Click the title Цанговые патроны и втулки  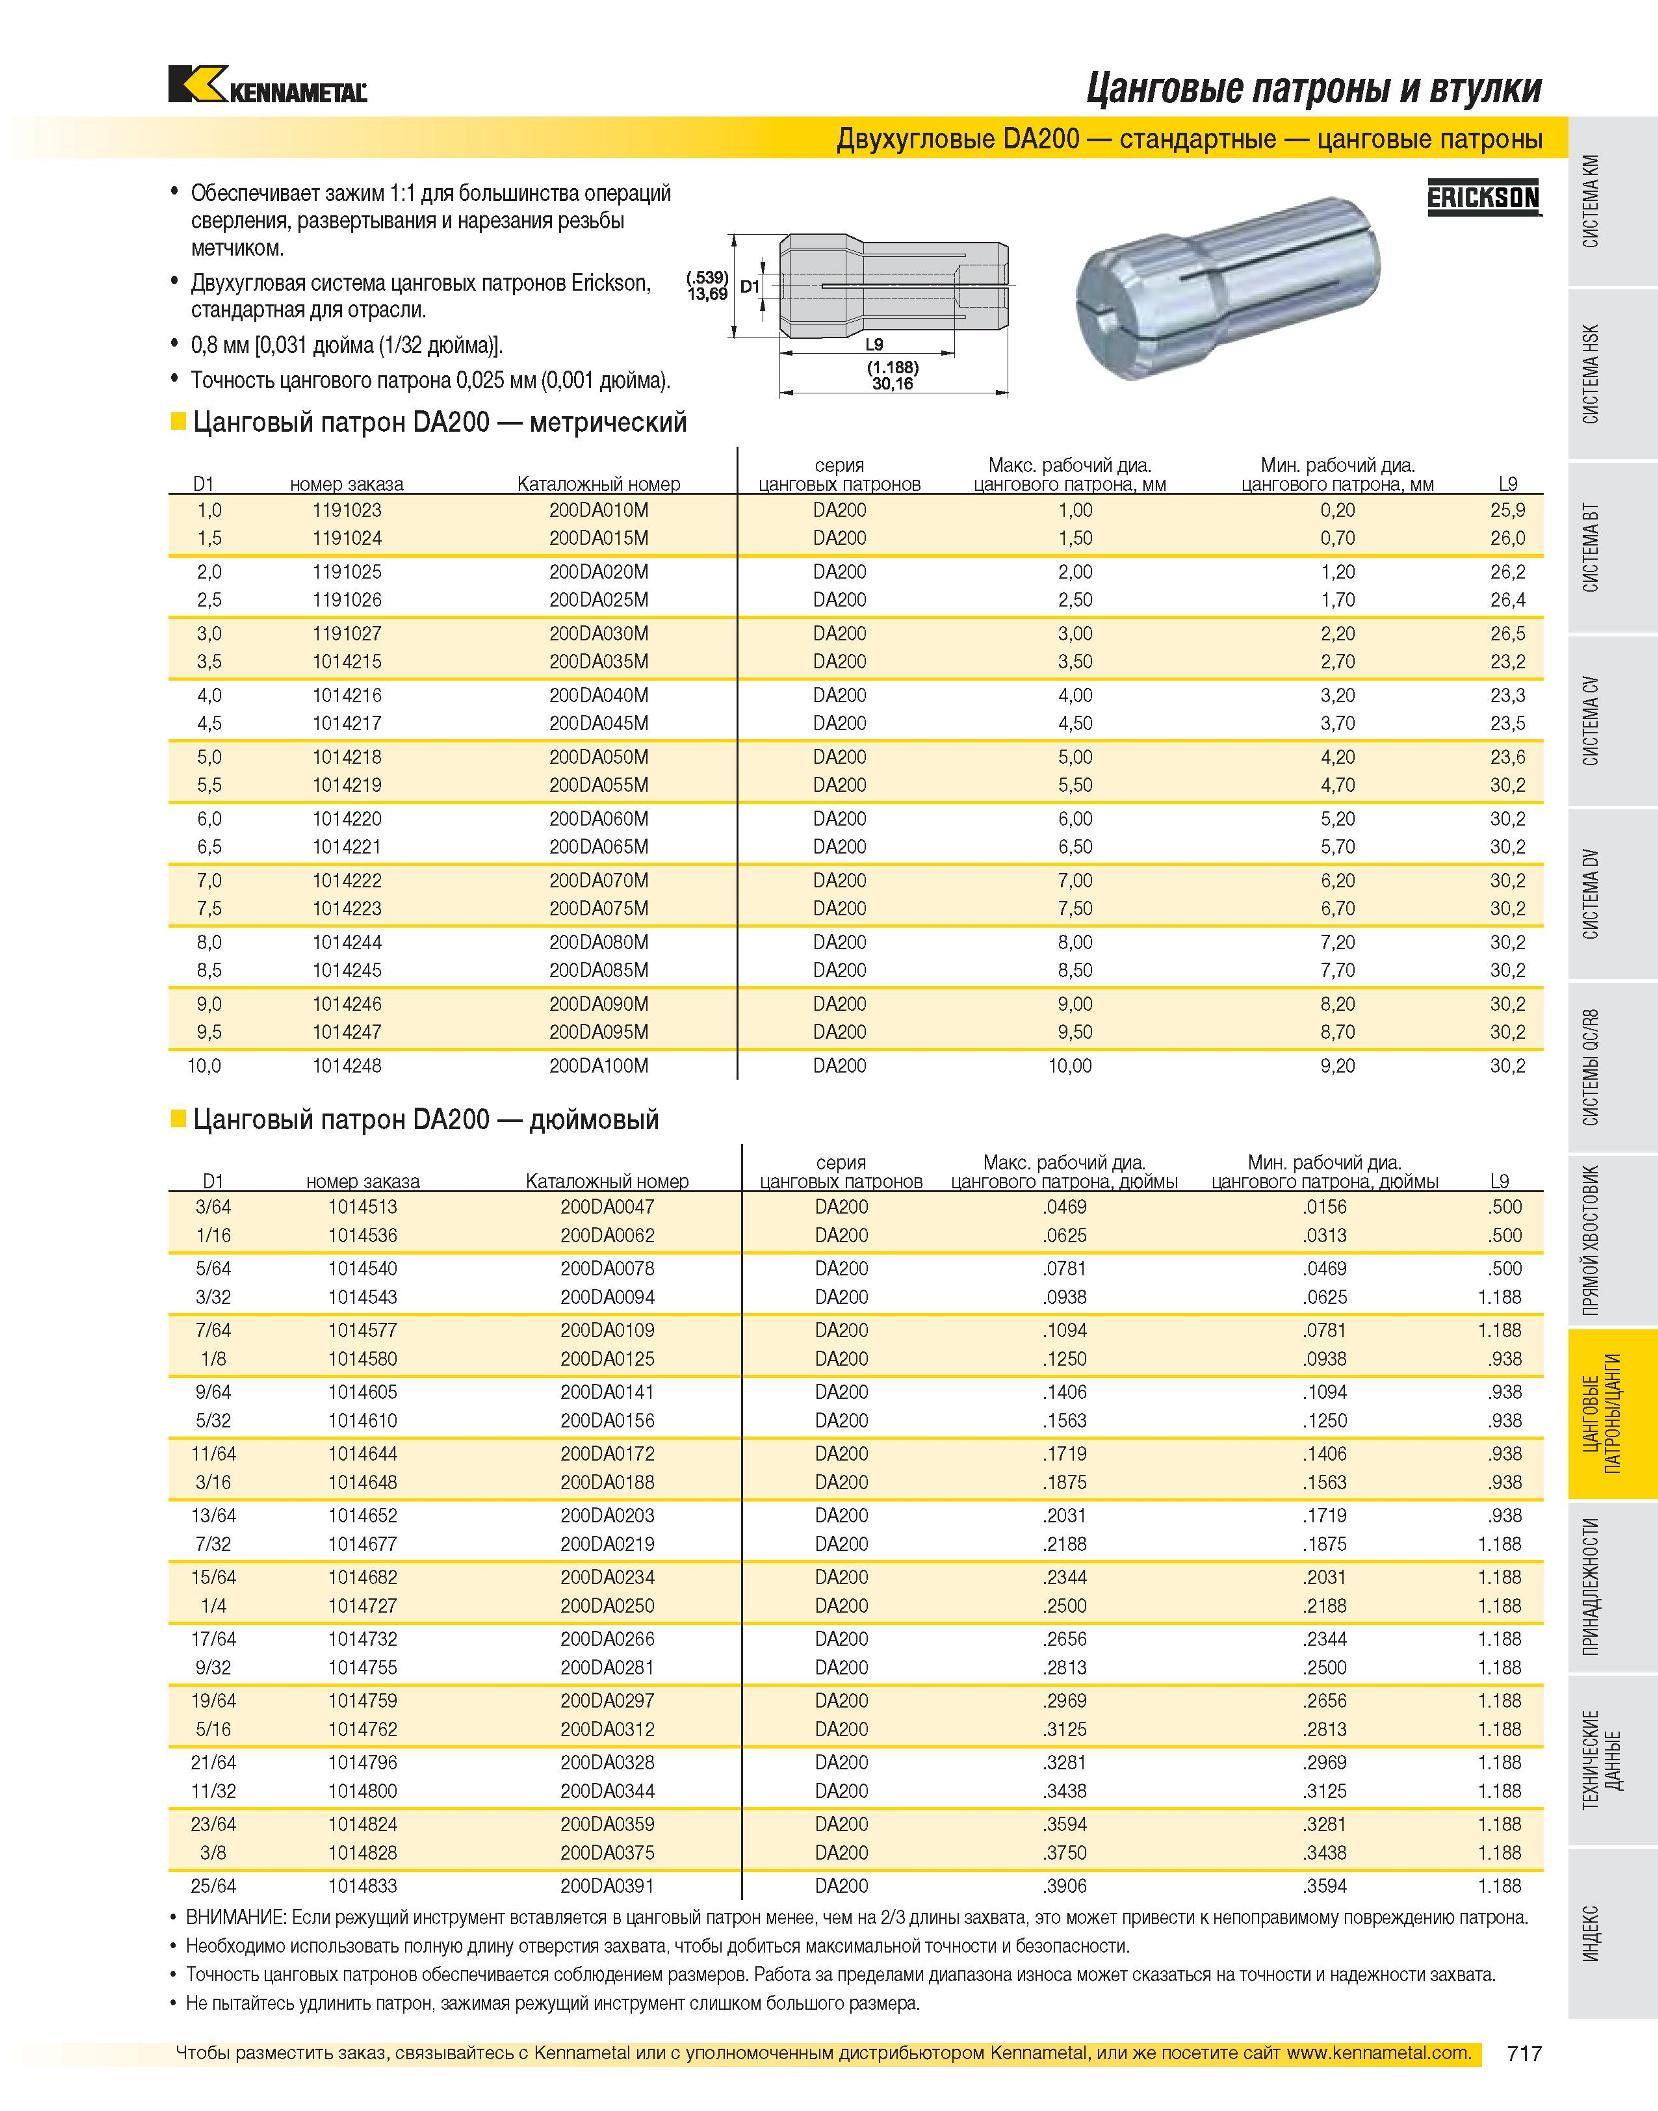click(x=1314, y=89)
